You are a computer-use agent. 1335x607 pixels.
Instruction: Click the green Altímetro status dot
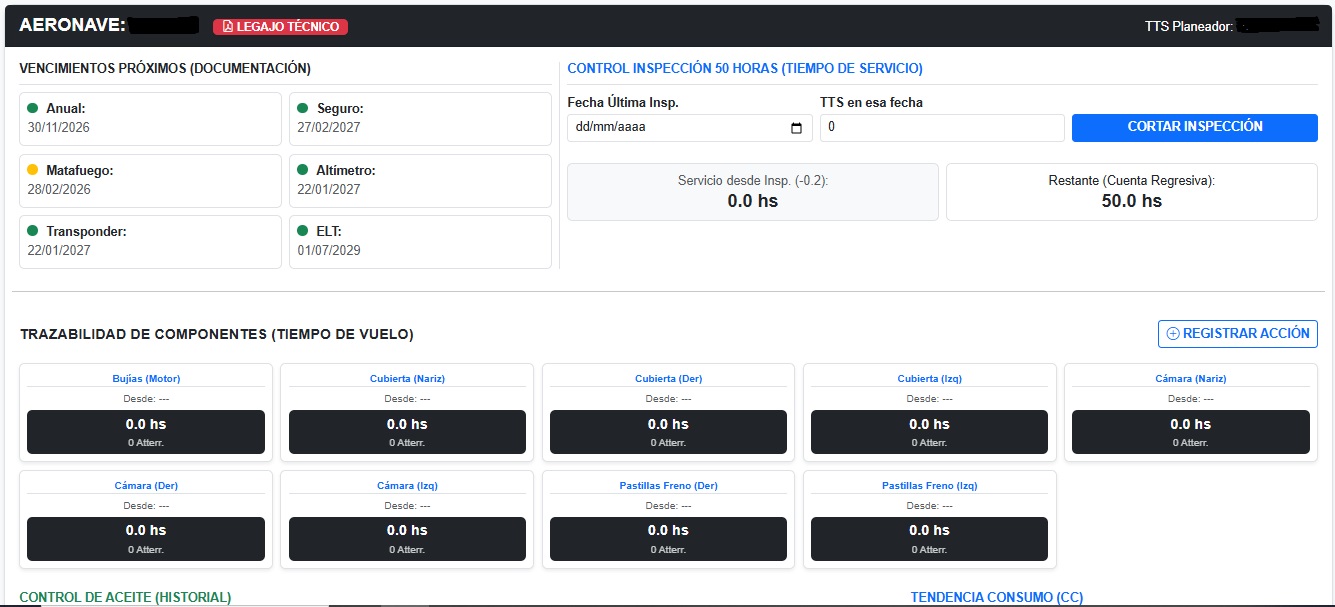(x=303, y=170)
